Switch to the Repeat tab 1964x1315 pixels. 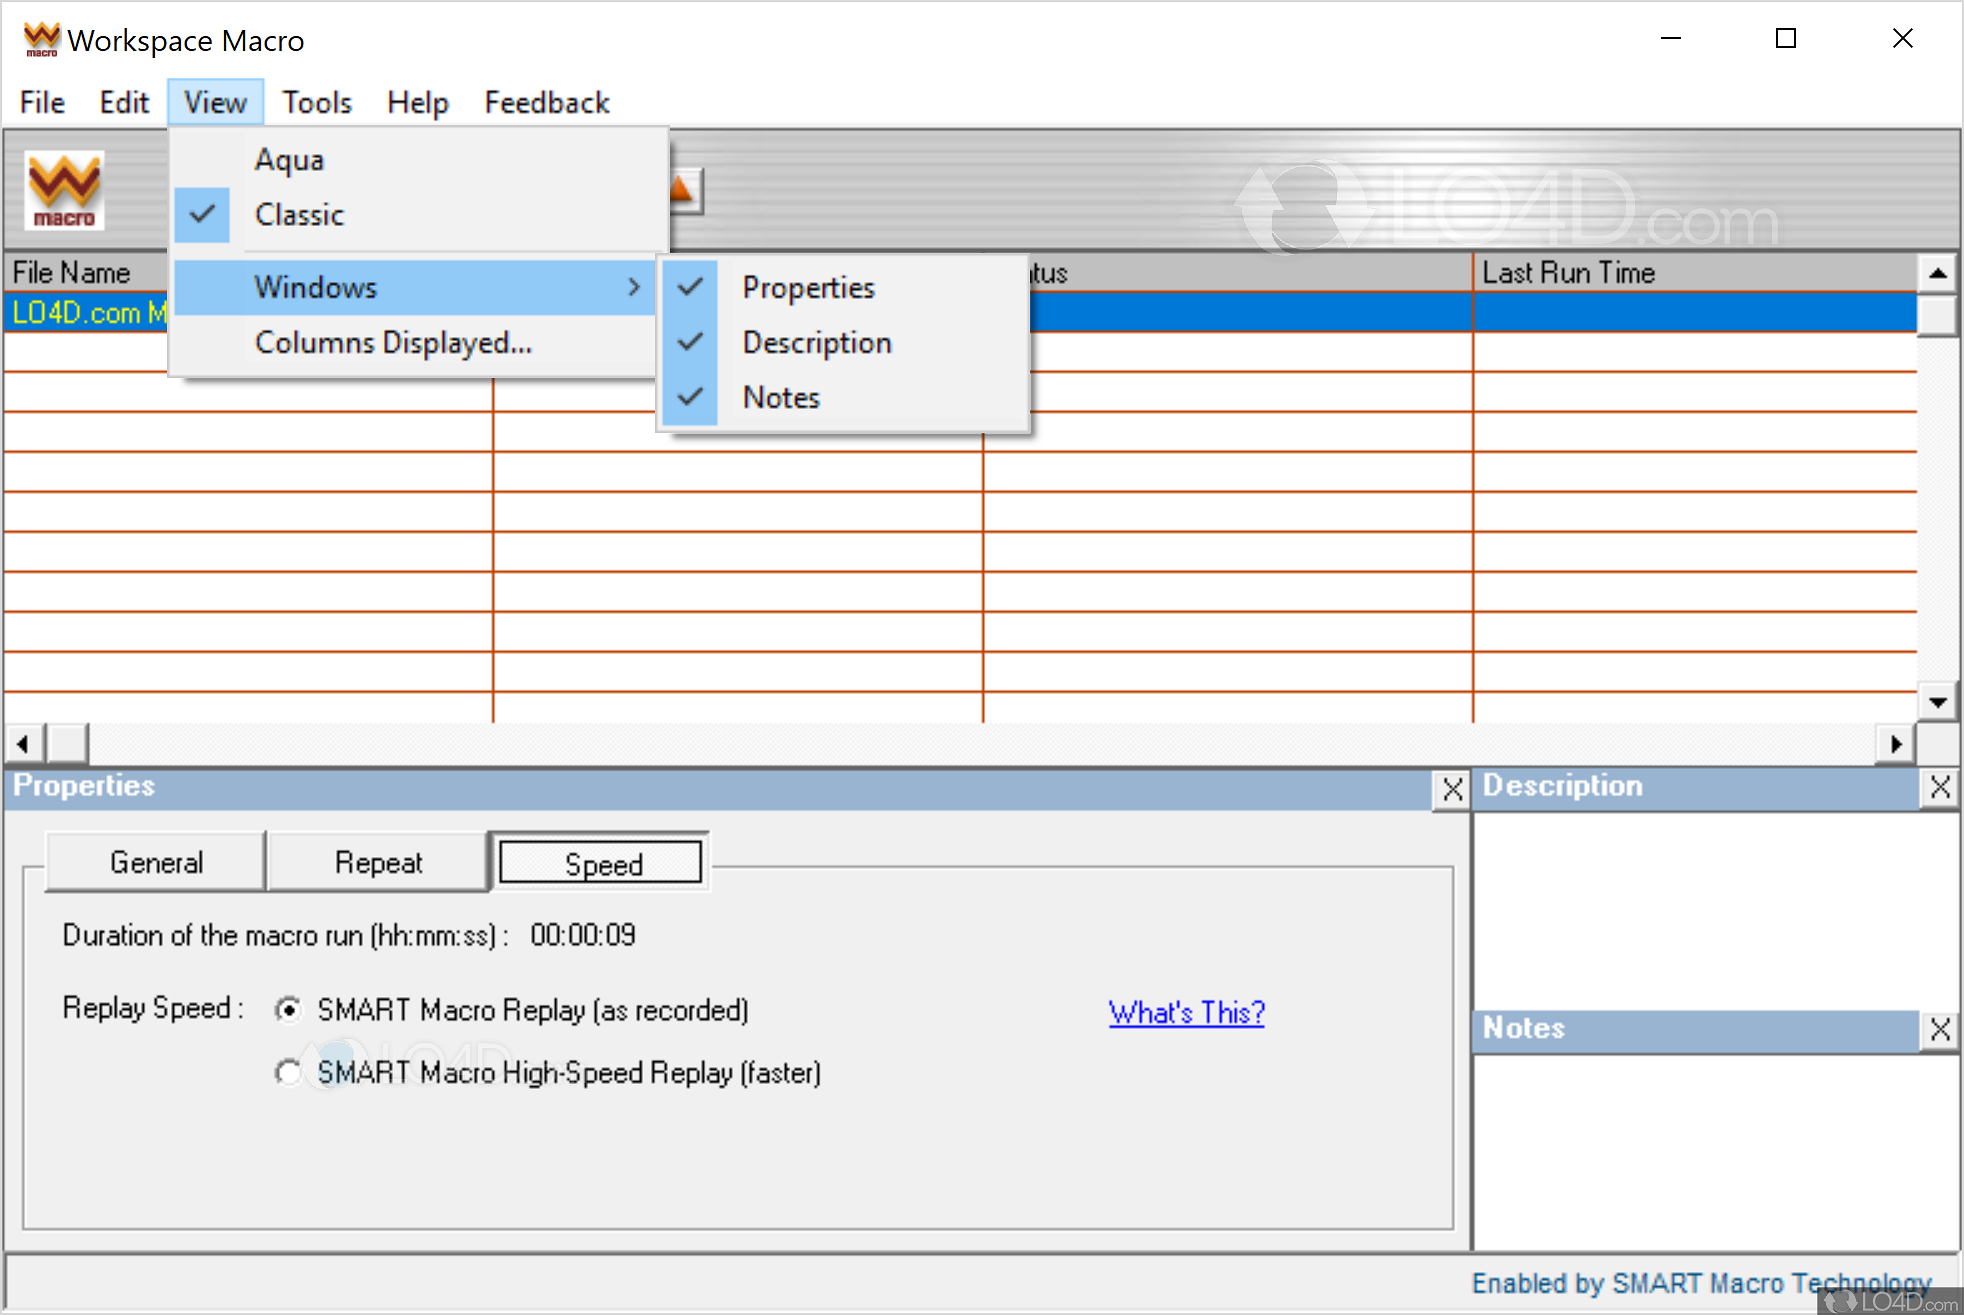tap(378, 862)
